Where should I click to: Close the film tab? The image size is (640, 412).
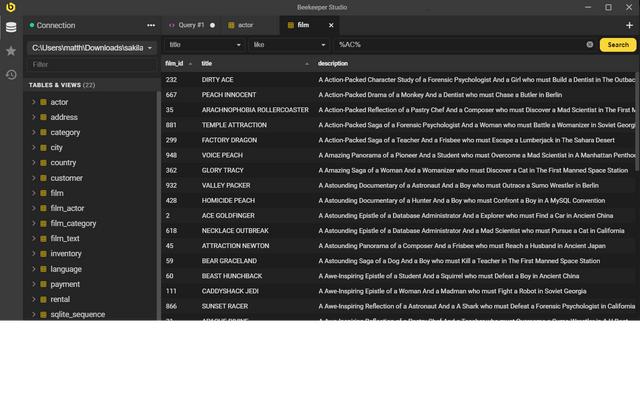(x=331, y=25)
